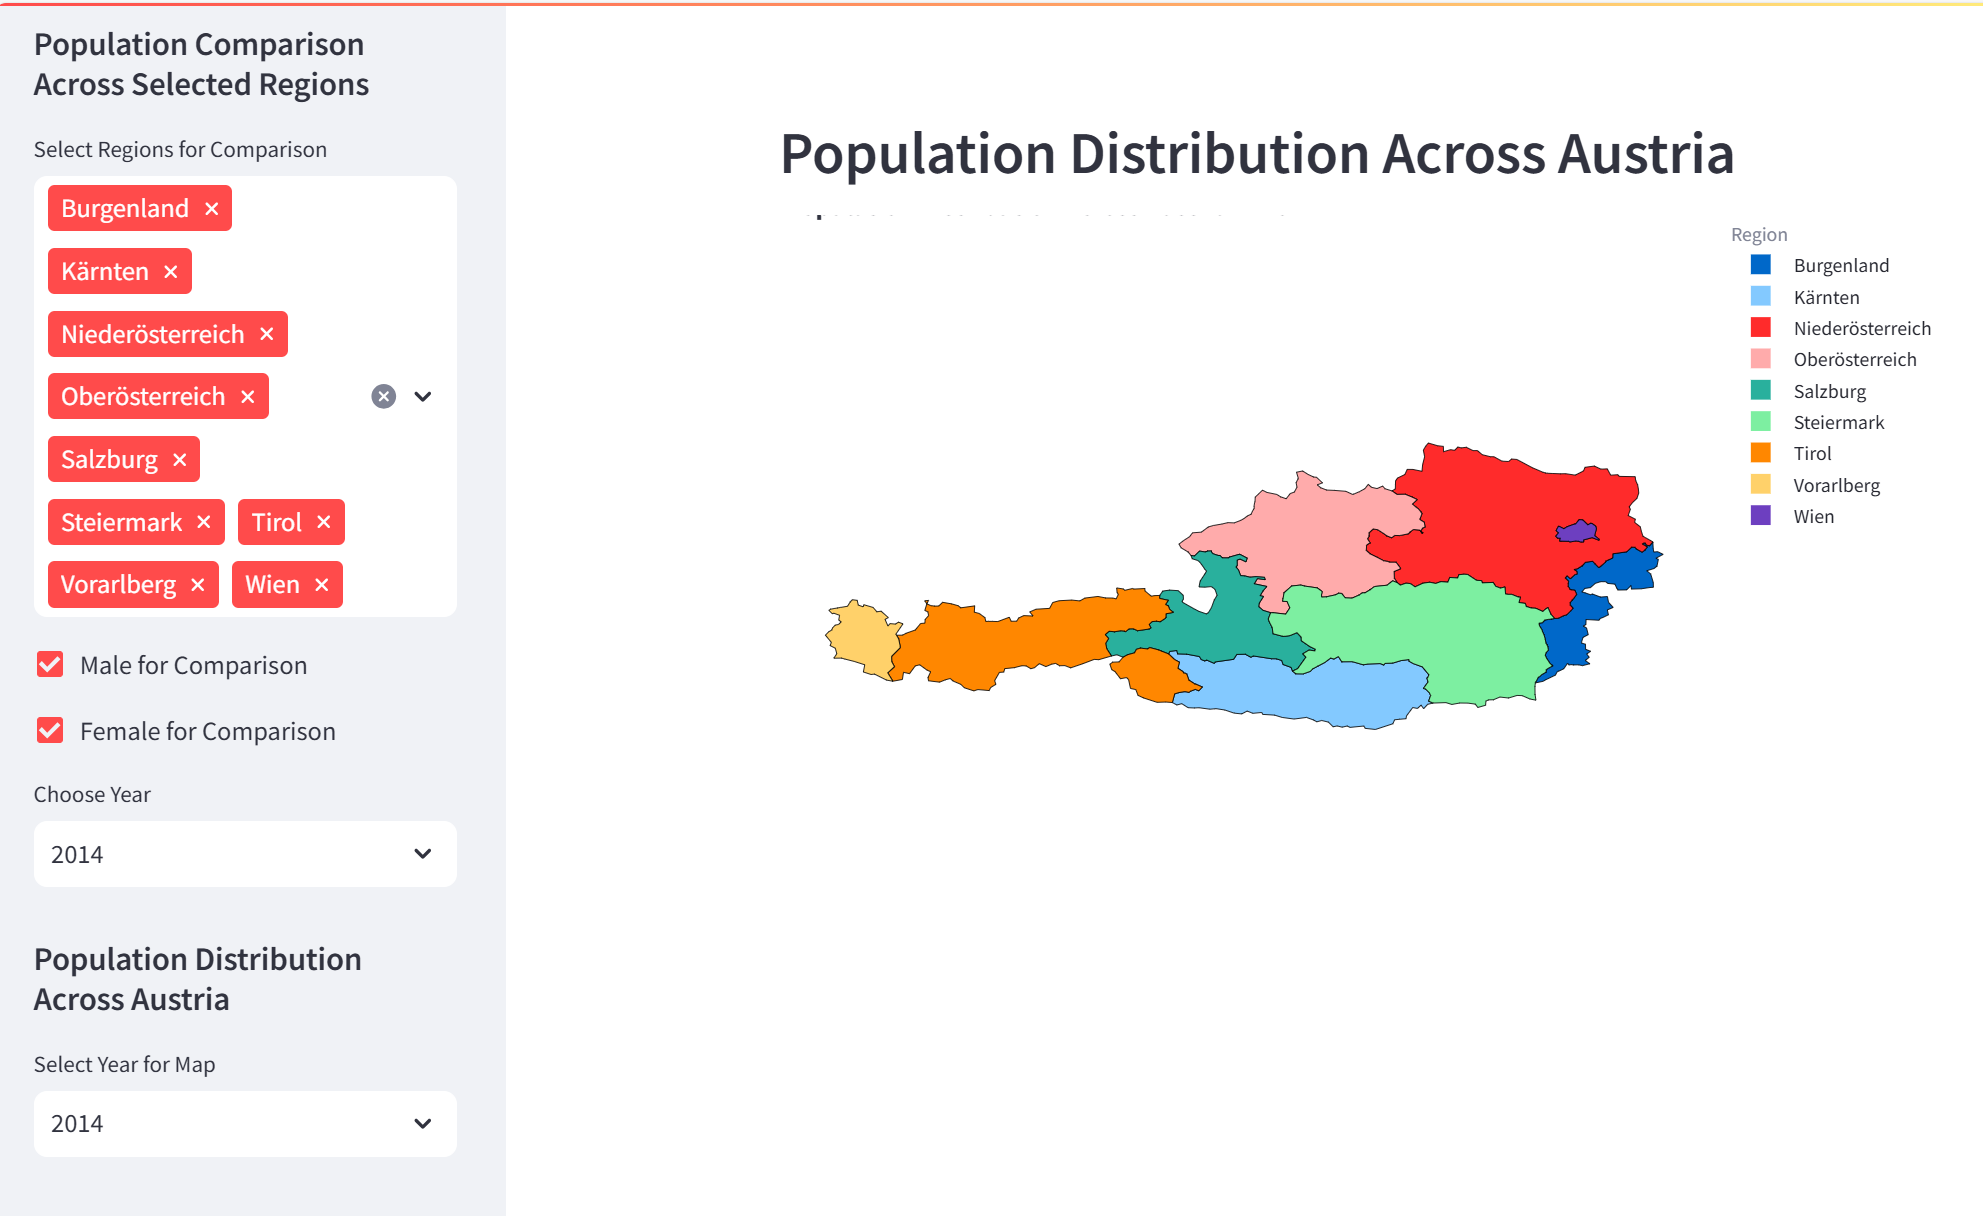Remove the Burgenland tag with its x
Image resolution: width=1983 pixels, height=1216 pixels.
click(x=211, y=208)
